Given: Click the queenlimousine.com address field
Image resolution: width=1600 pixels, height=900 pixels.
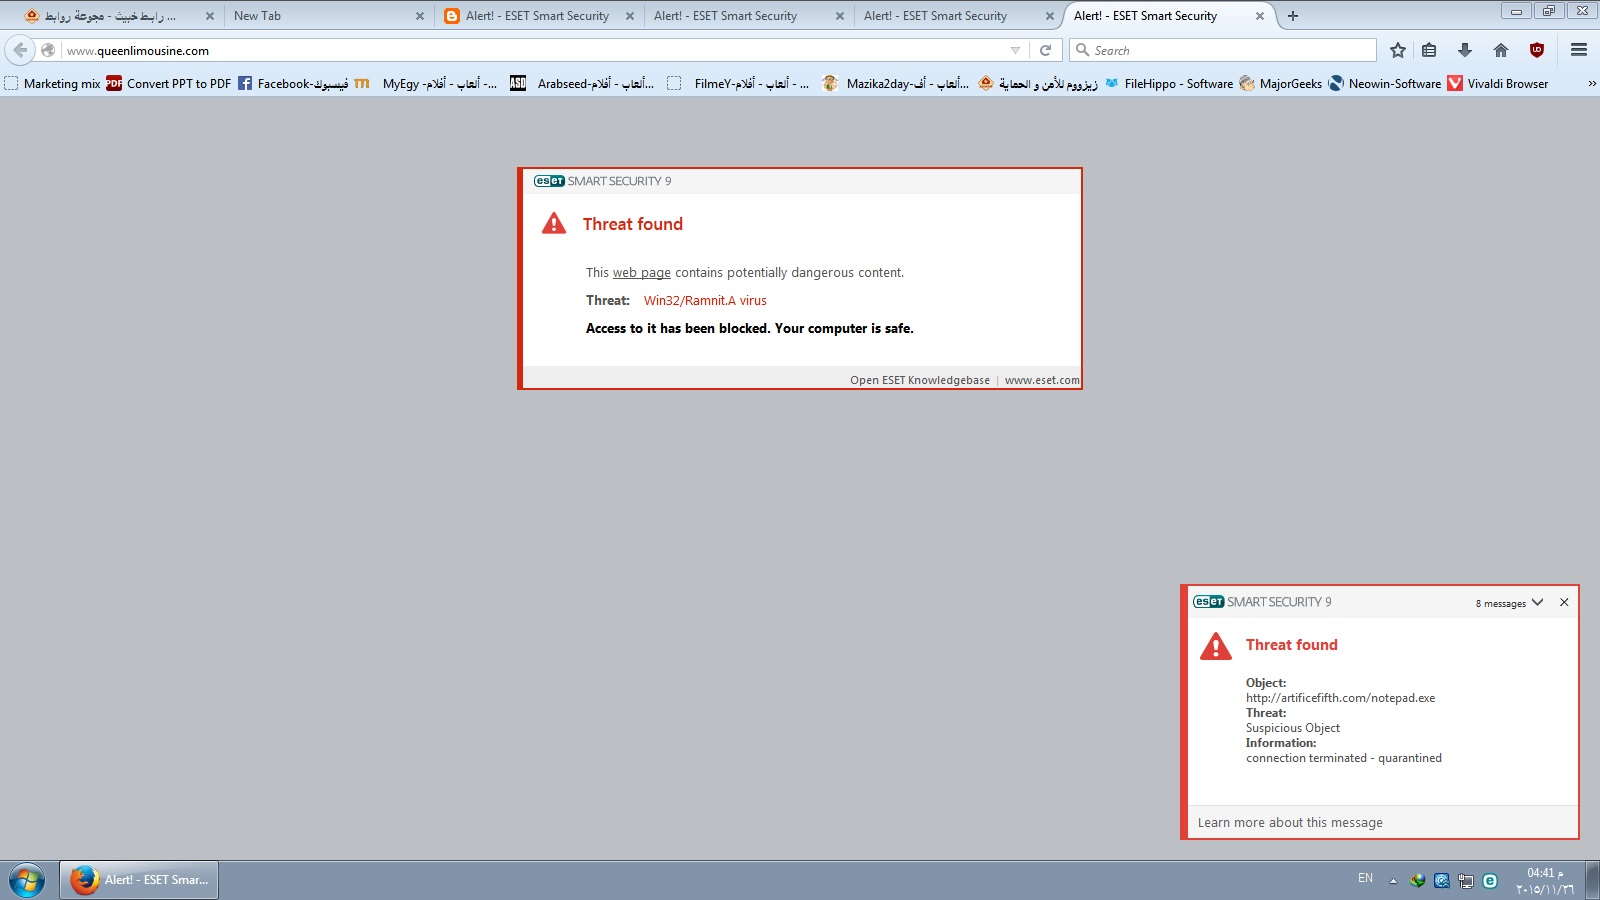Looking at the screenshot, I should (x=535, y=50).
